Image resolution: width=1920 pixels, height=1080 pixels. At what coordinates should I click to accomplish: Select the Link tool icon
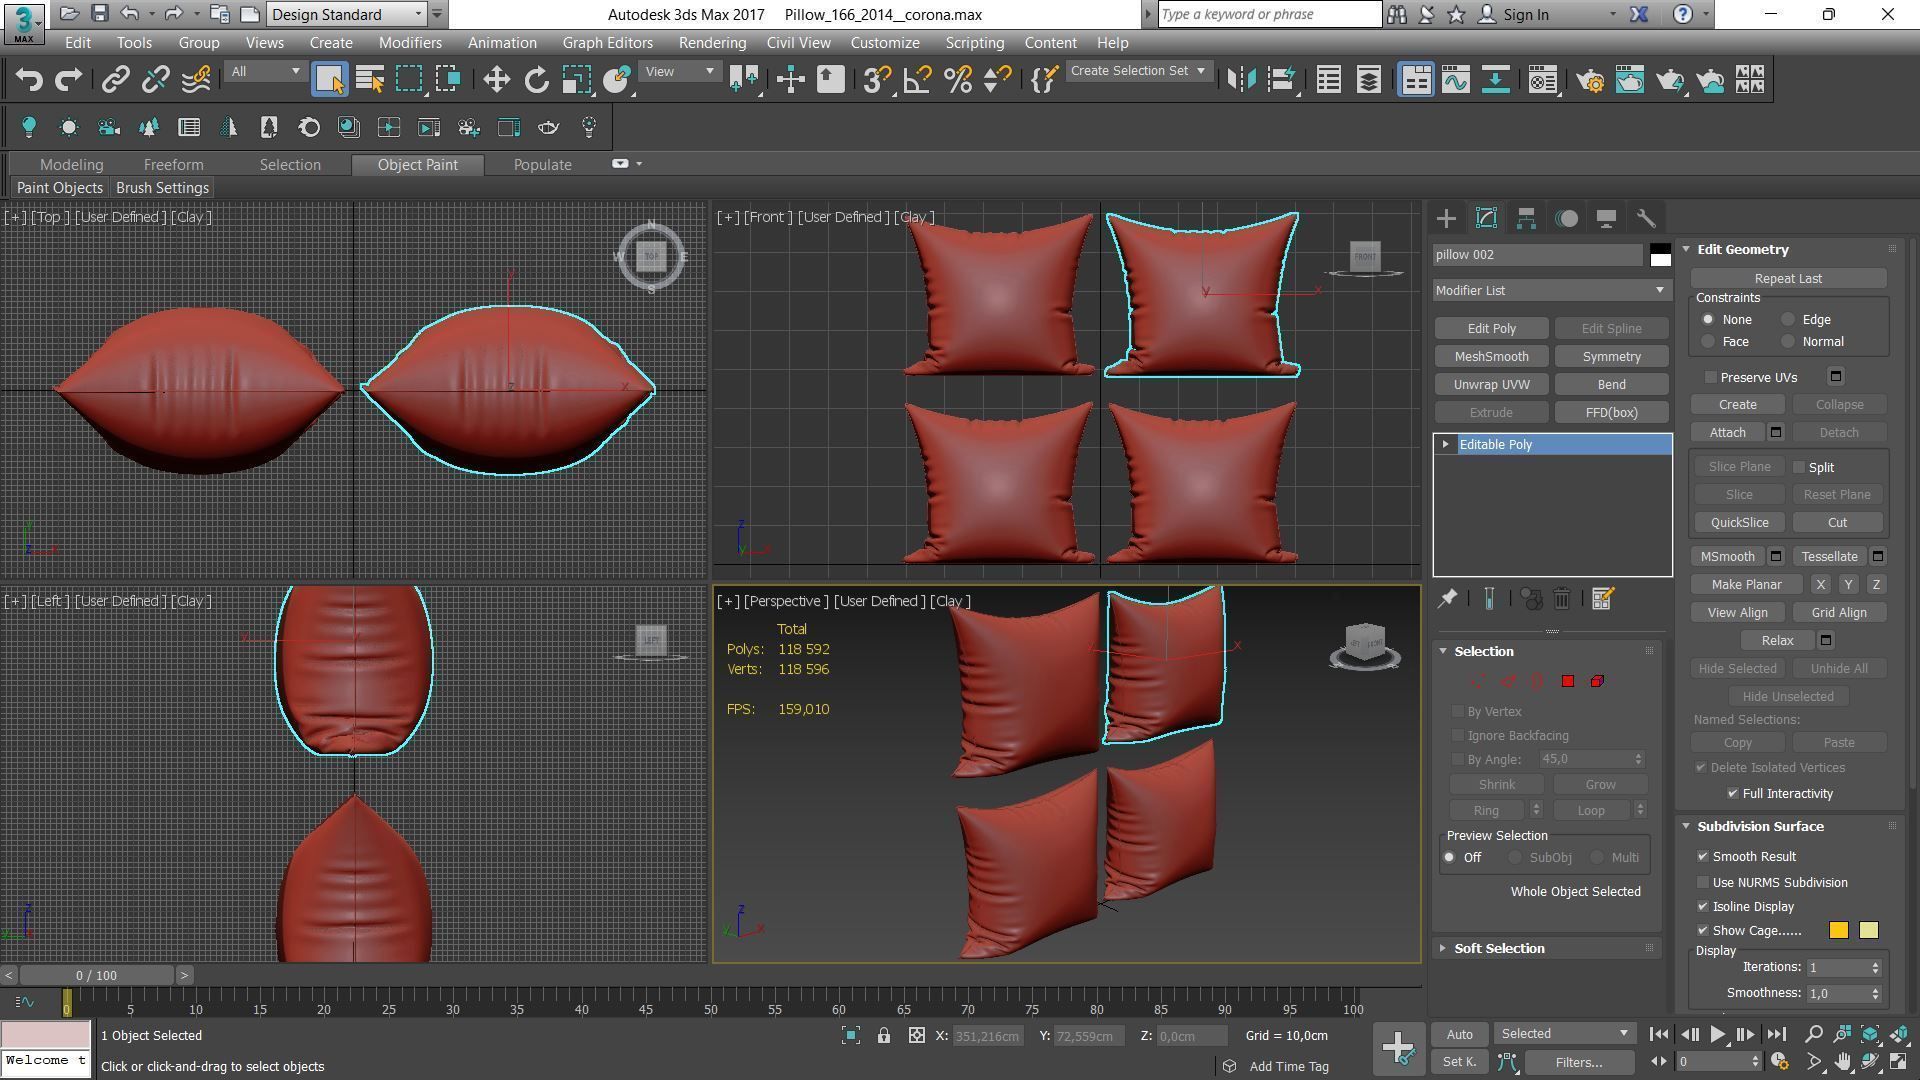(116, 80)
